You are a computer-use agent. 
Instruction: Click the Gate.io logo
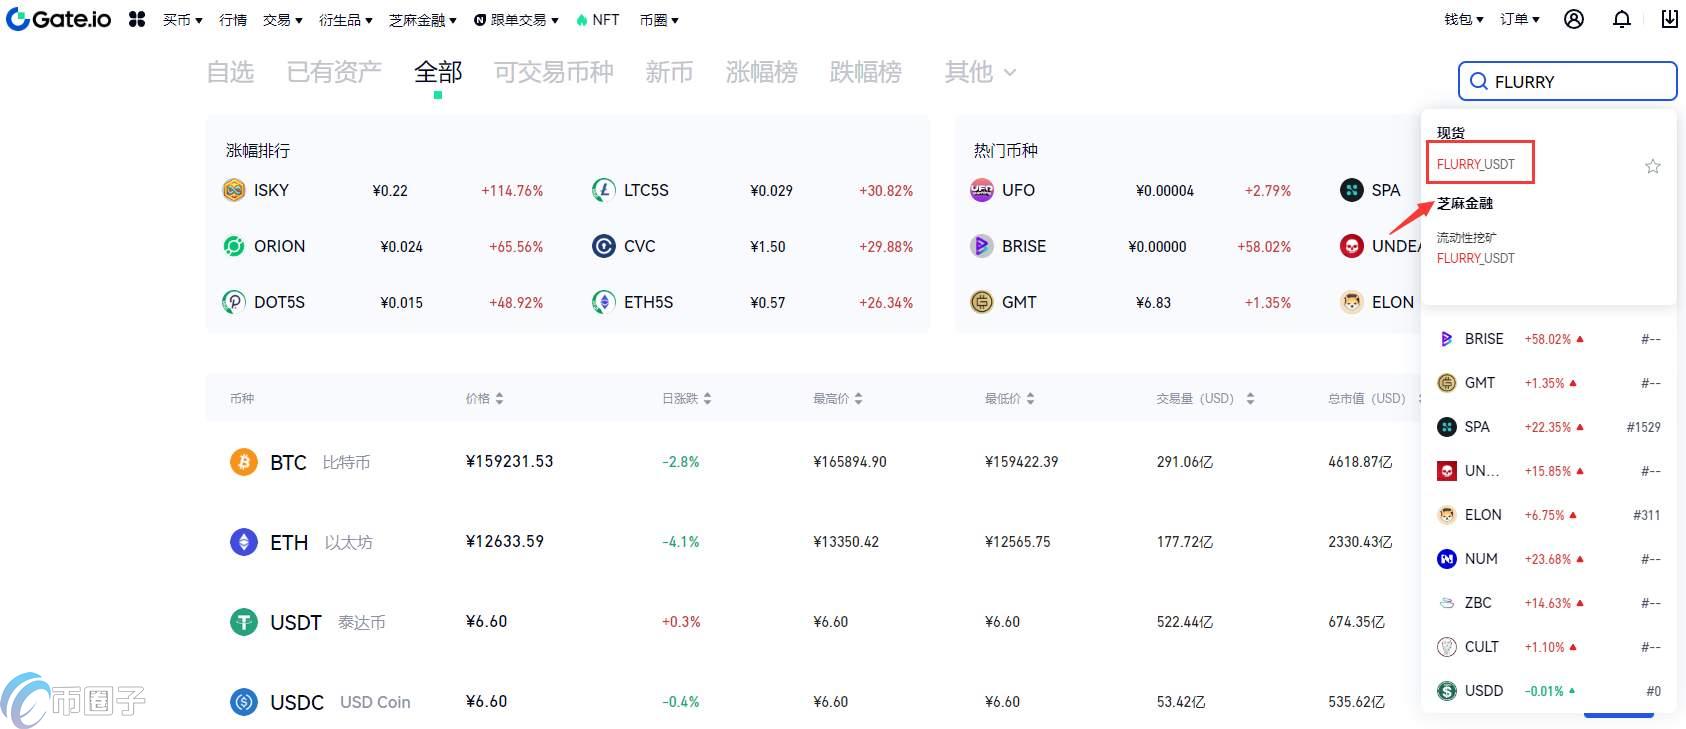coord(59,19)
